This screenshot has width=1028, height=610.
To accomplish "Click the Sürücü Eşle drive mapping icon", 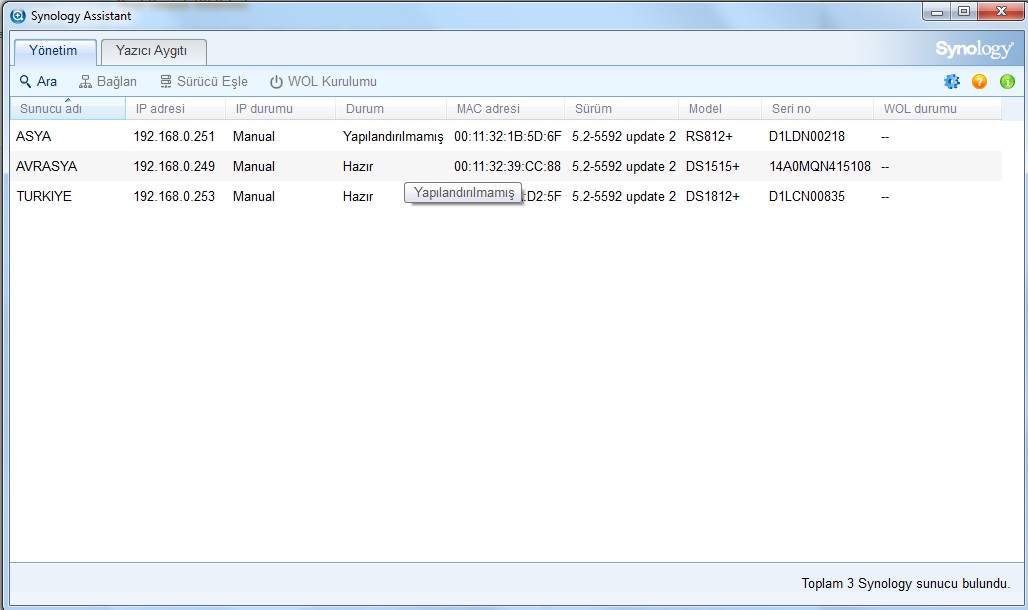I will coord(166,82).
